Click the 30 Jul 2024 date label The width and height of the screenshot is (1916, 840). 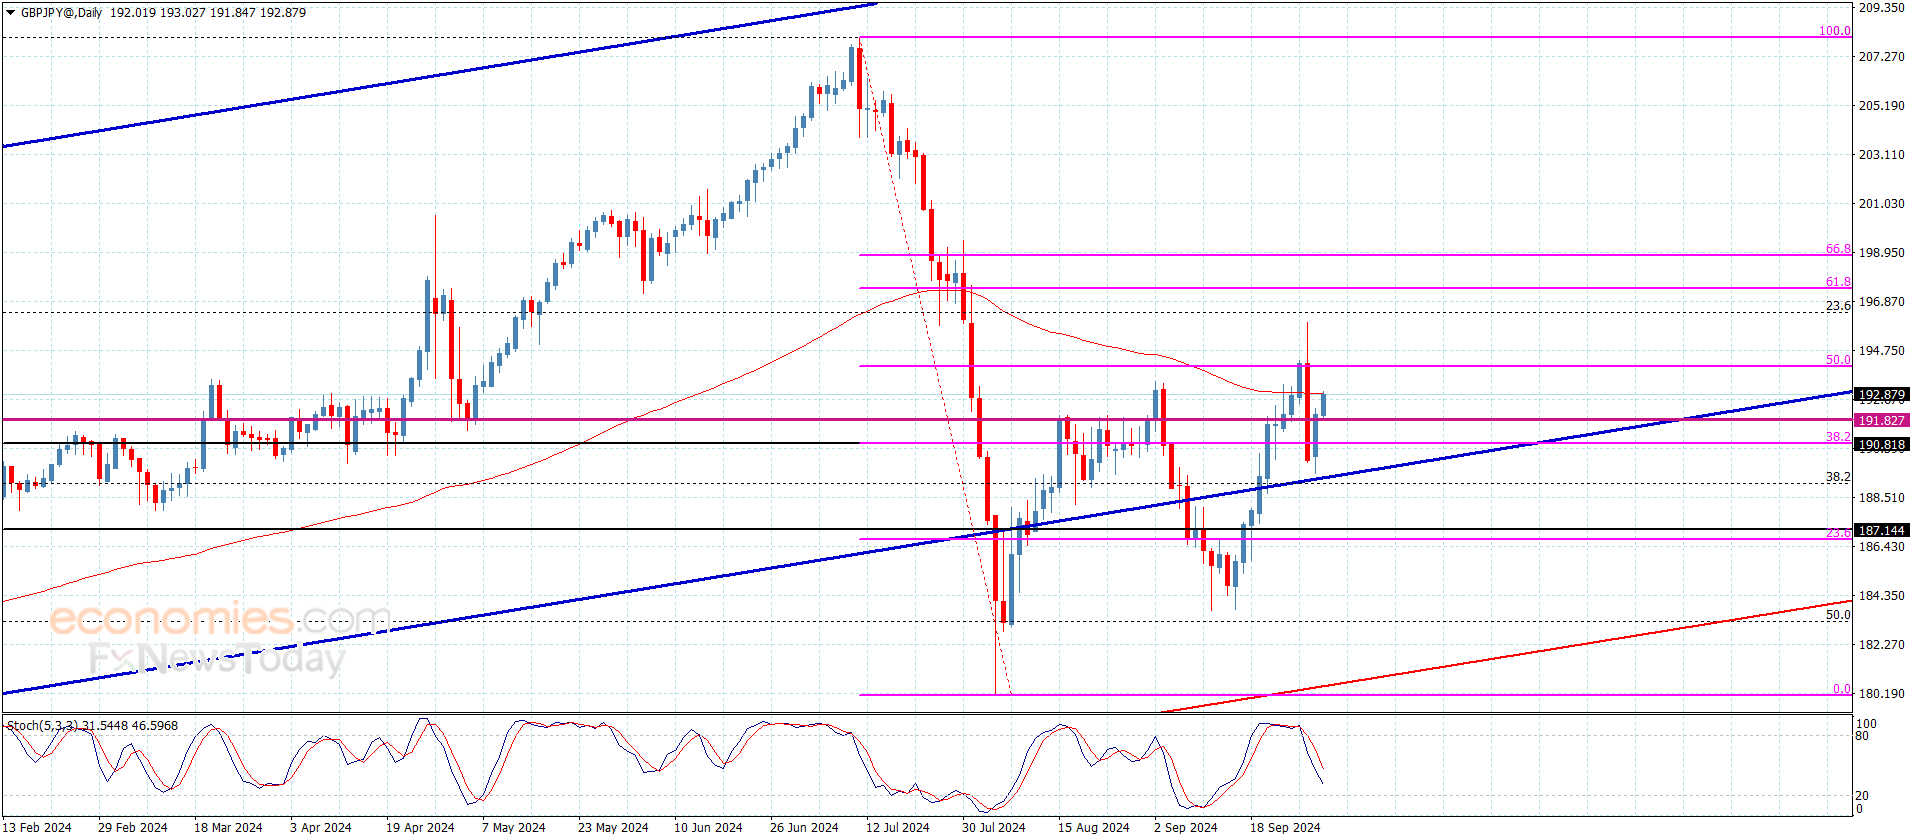(x=994, y=828)
